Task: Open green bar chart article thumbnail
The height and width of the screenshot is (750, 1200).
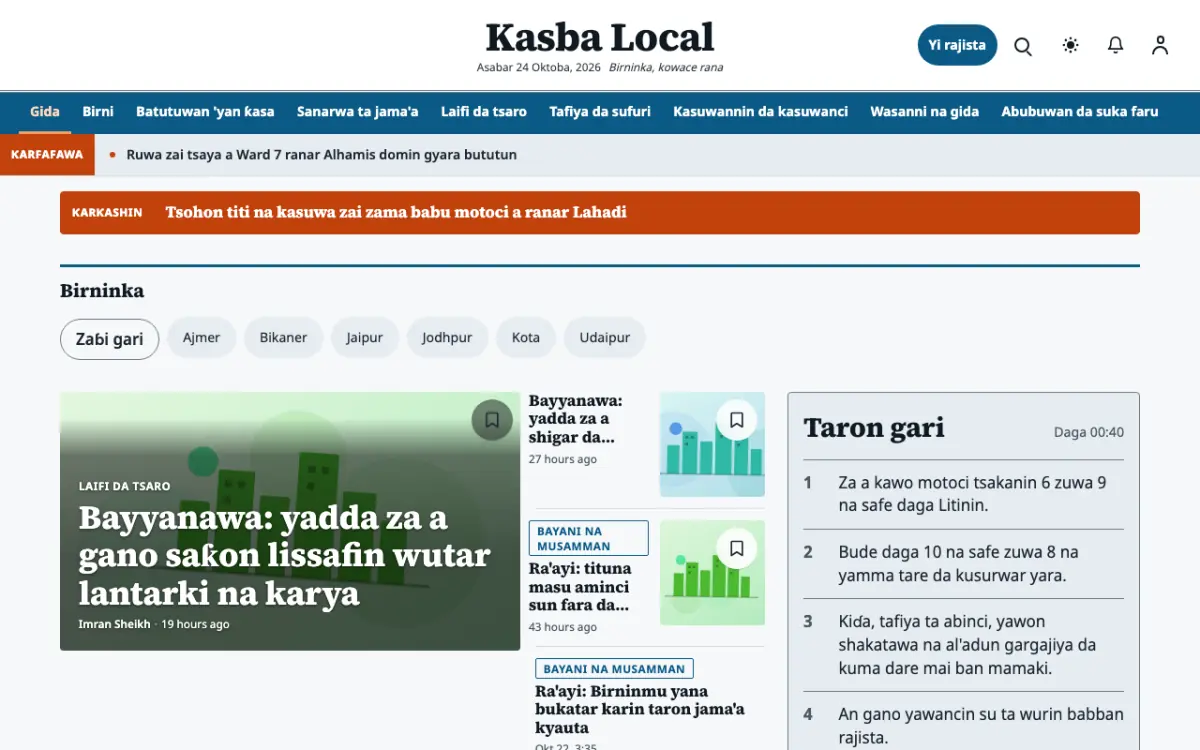Action: (x=712, y=573)
